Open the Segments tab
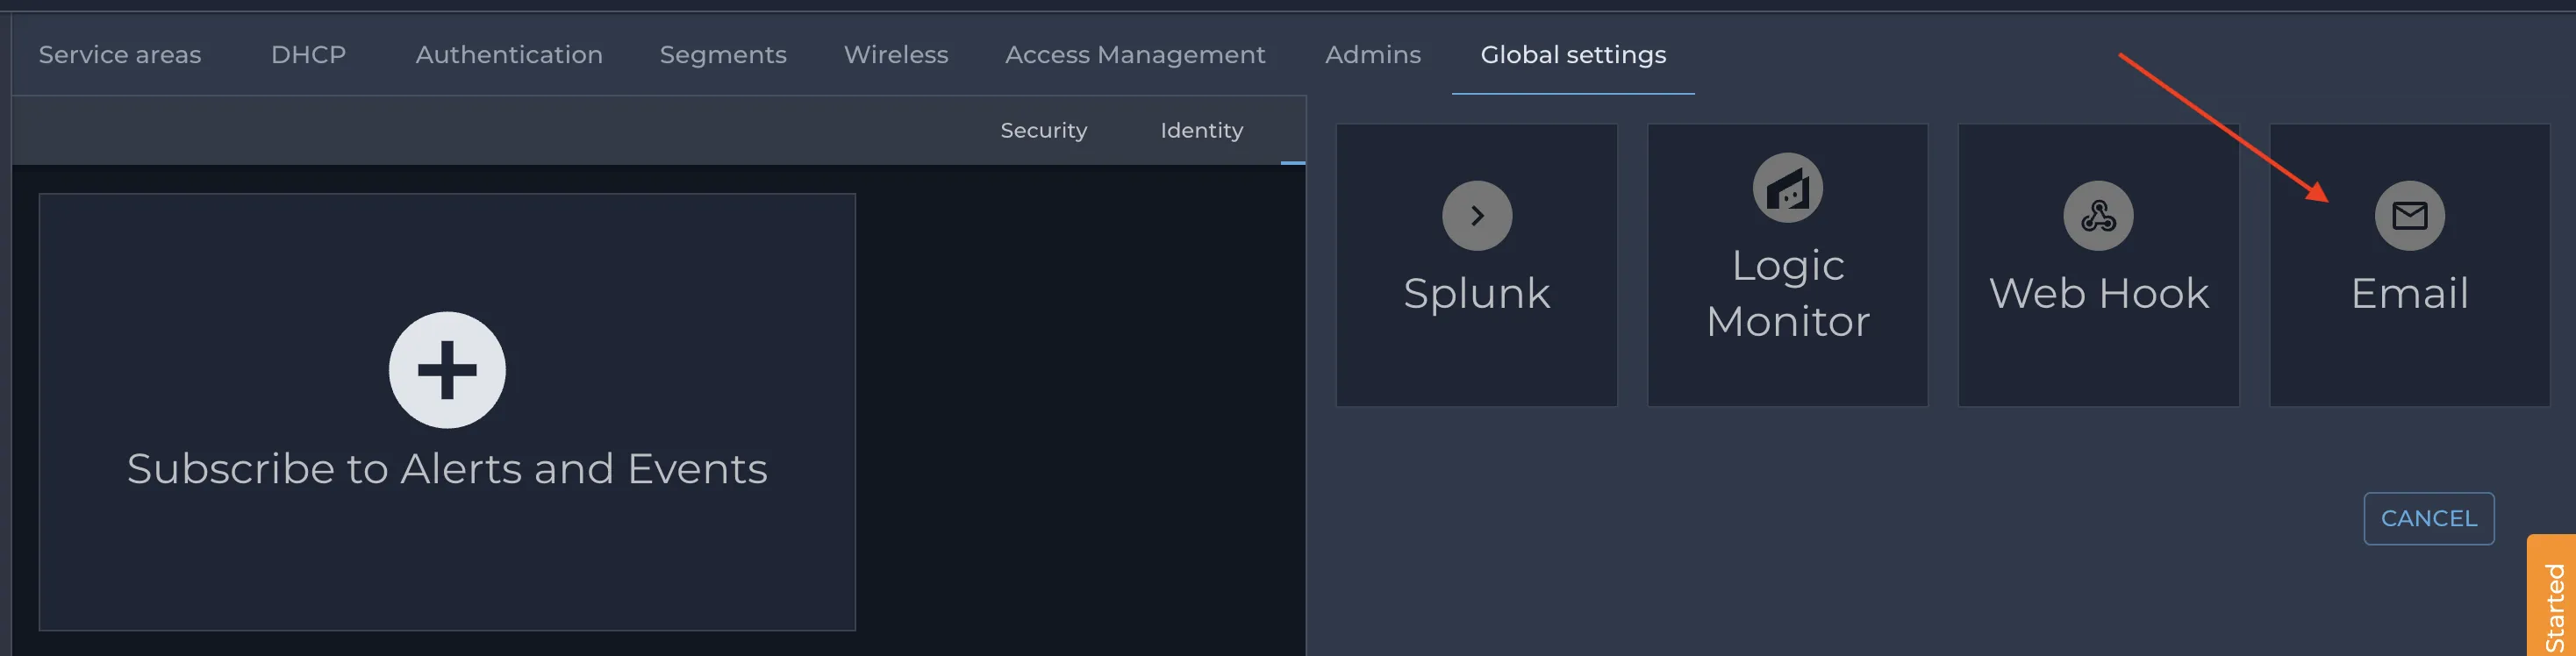The height and width of the screenshot is (656, 2576). pos(723,55)
